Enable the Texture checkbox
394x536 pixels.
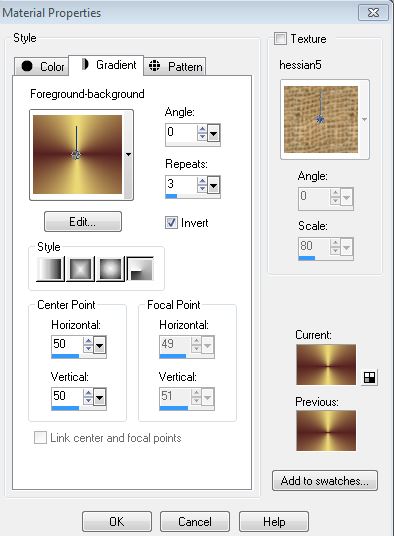pos(280,39)
